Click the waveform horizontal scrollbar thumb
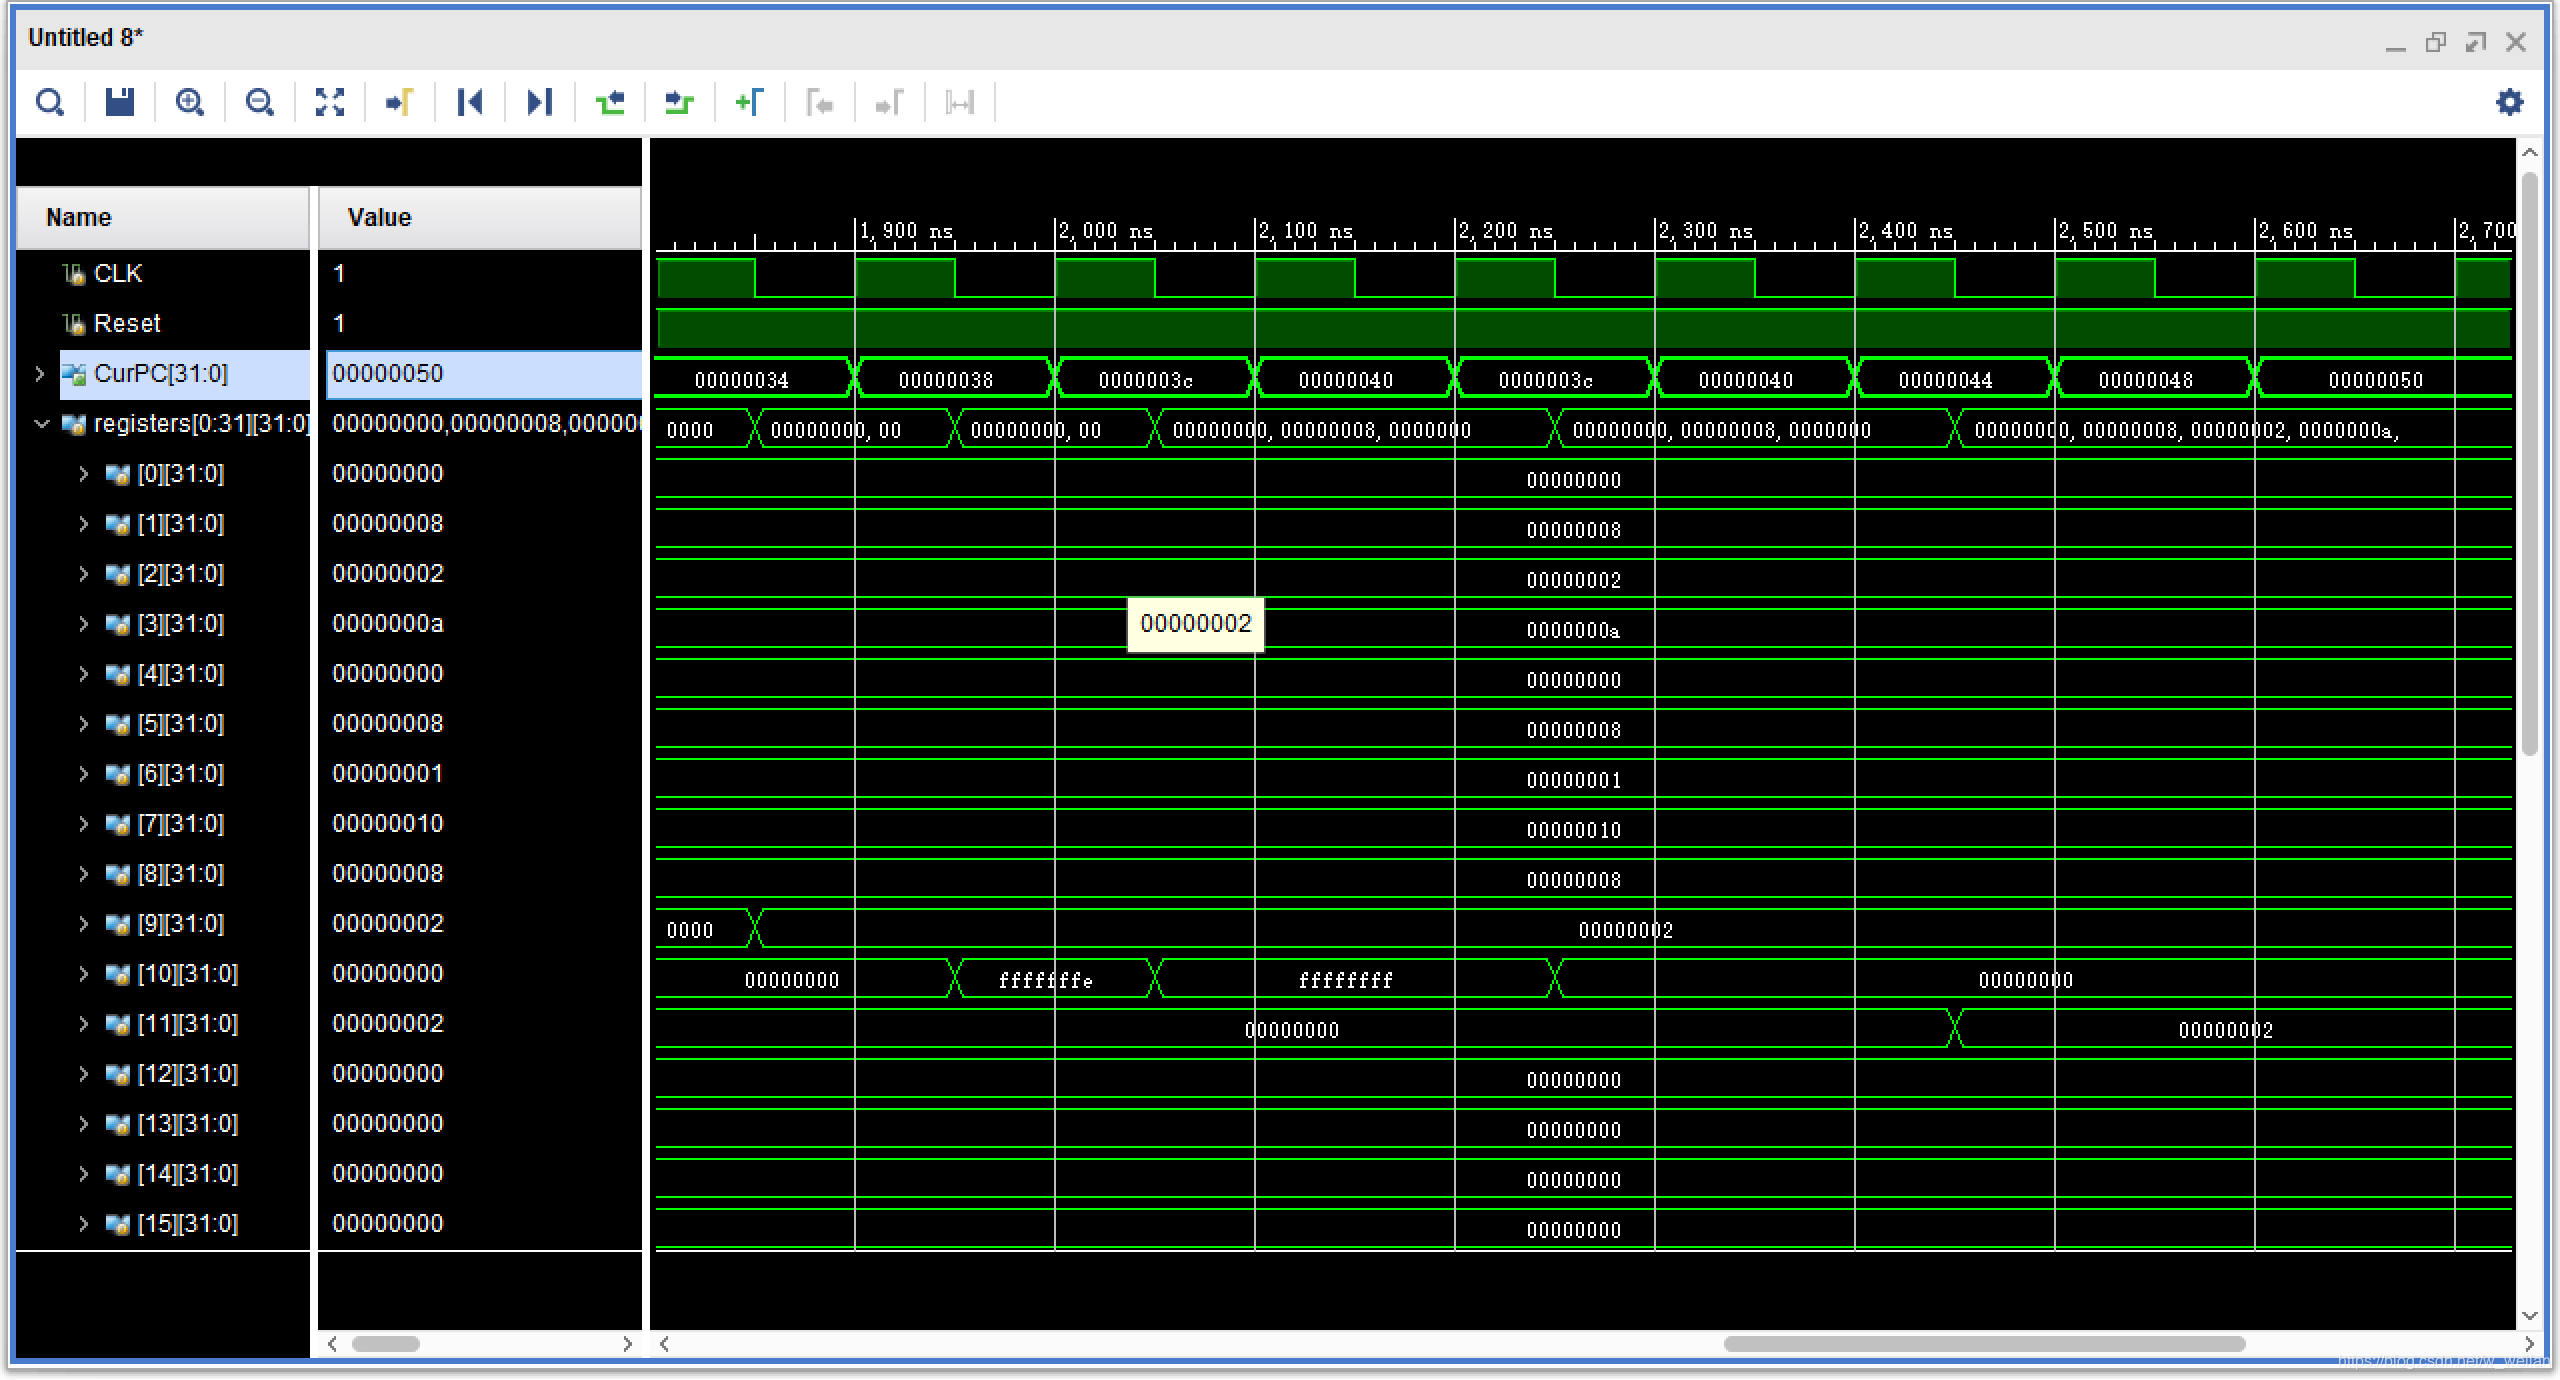The image size is (2560, 1380). tap(1984, 1344)
